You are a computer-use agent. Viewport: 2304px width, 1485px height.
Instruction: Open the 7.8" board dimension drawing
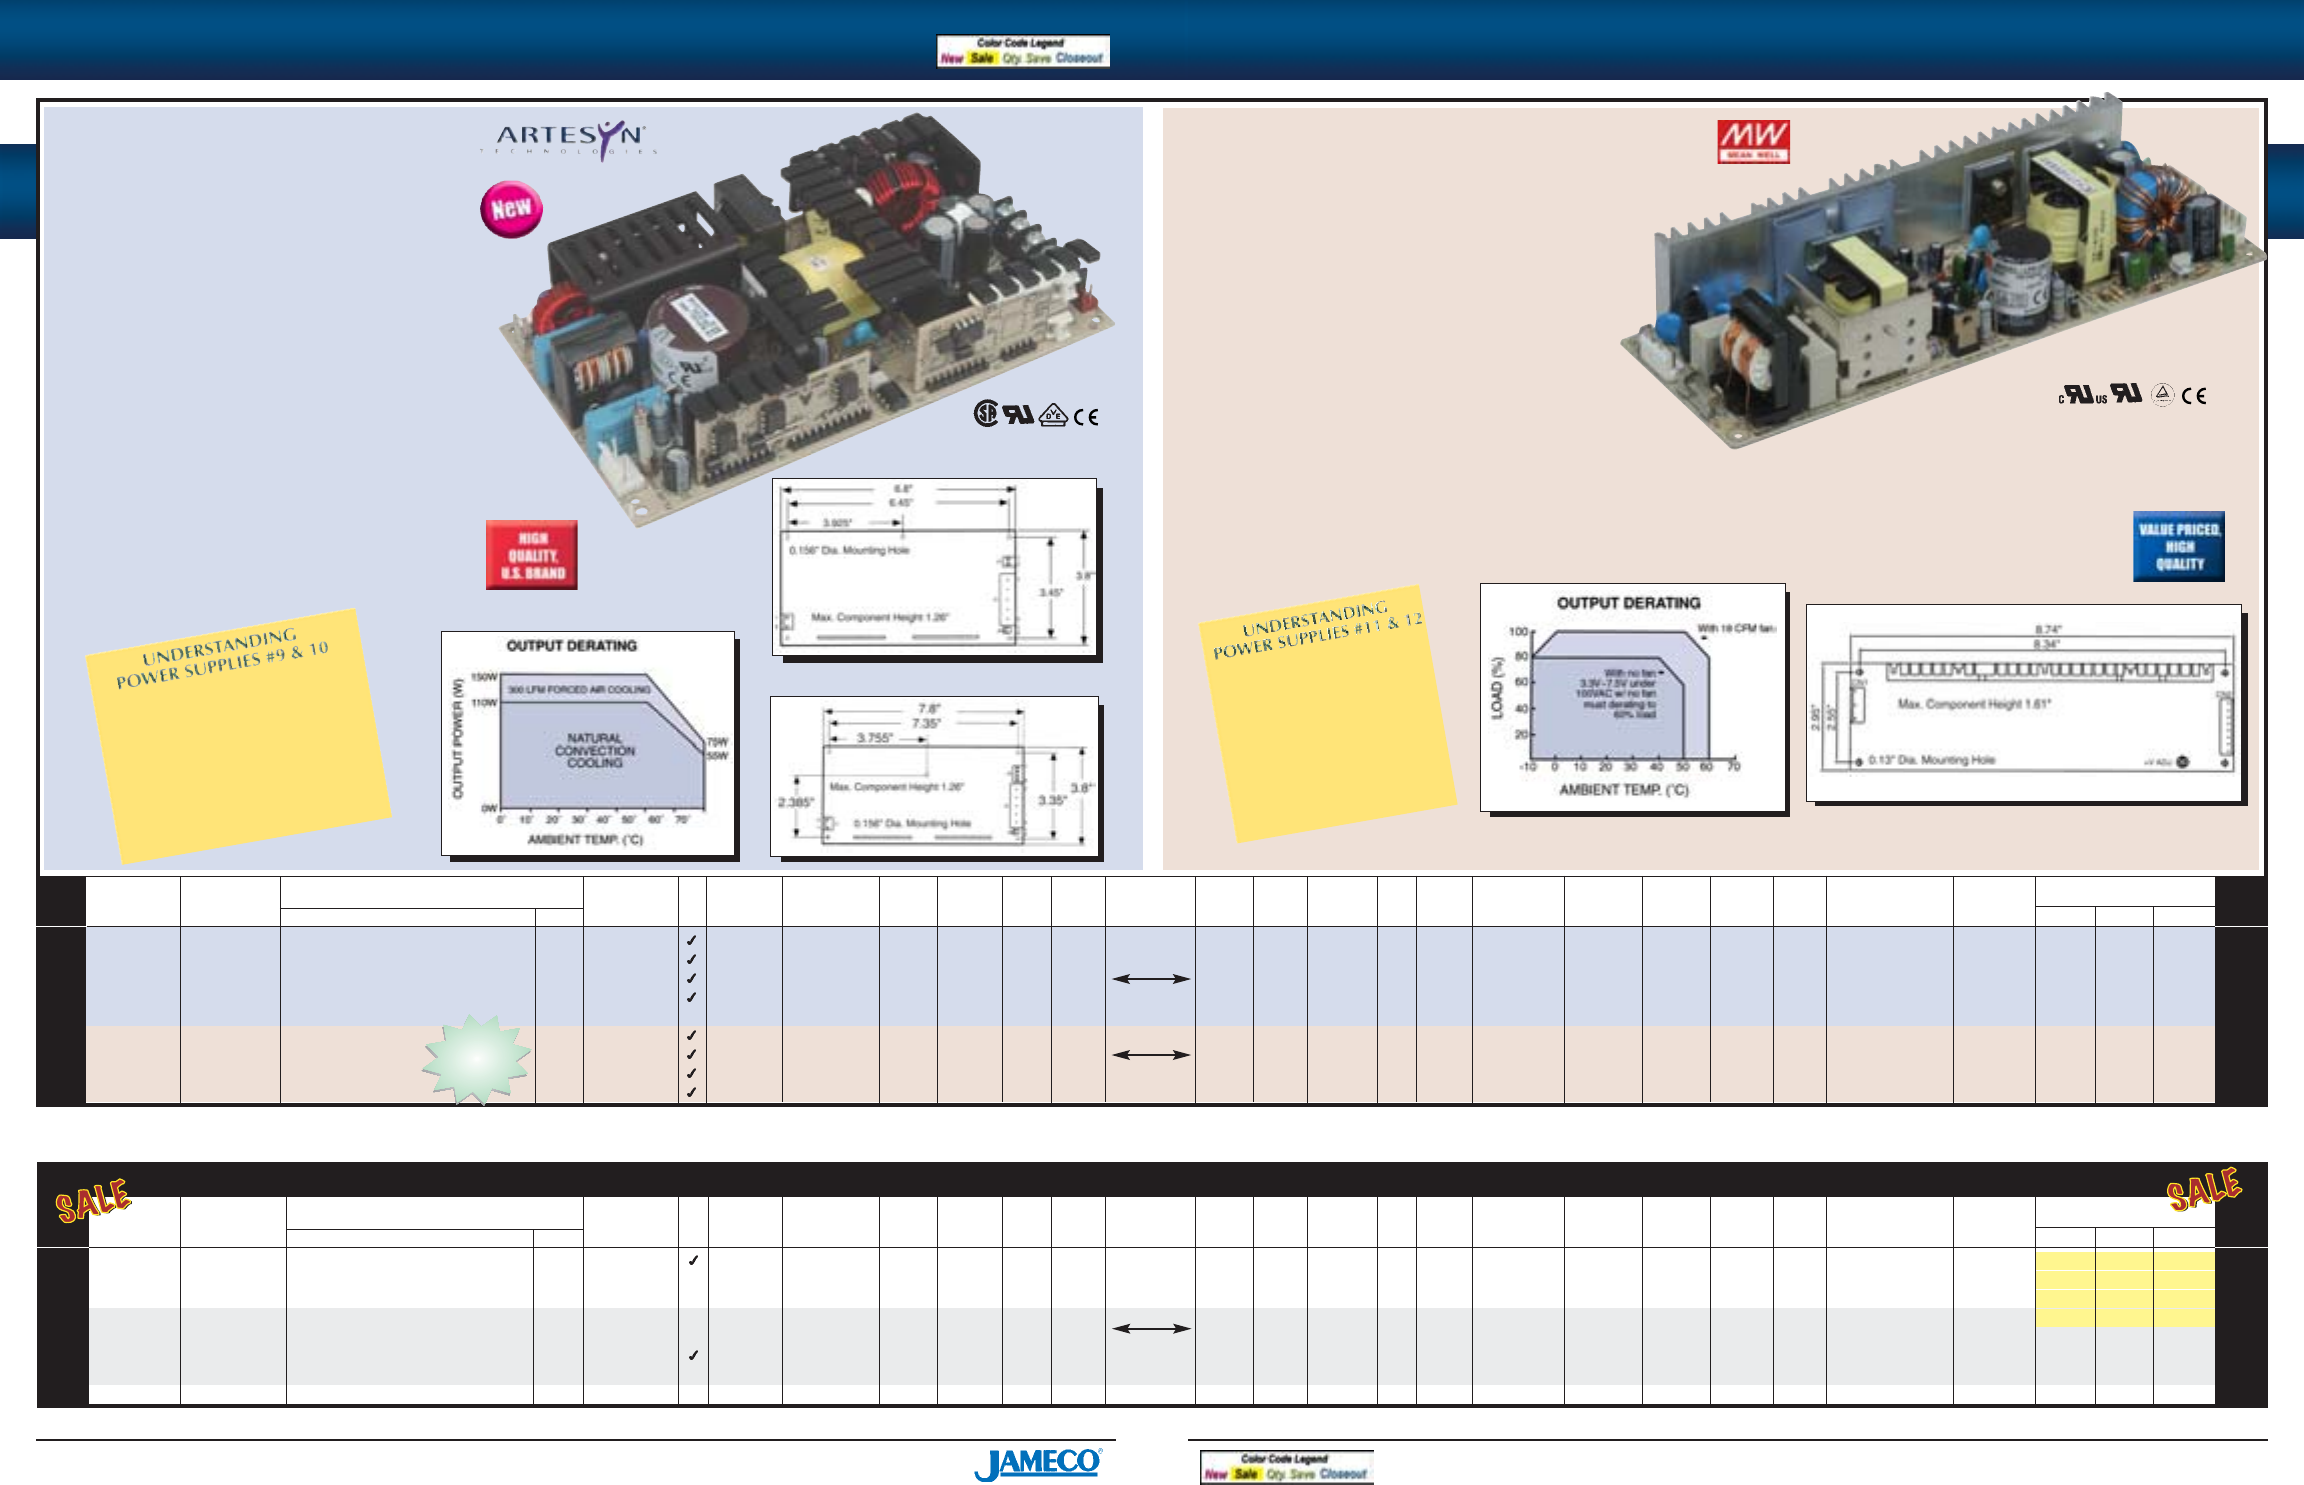tap(934, 776)
